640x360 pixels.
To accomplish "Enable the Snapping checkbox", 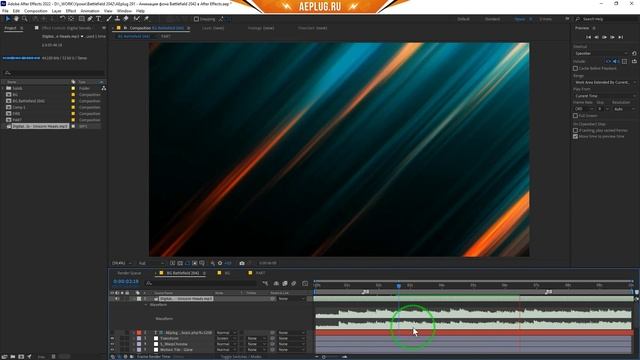I will (196, 19).
